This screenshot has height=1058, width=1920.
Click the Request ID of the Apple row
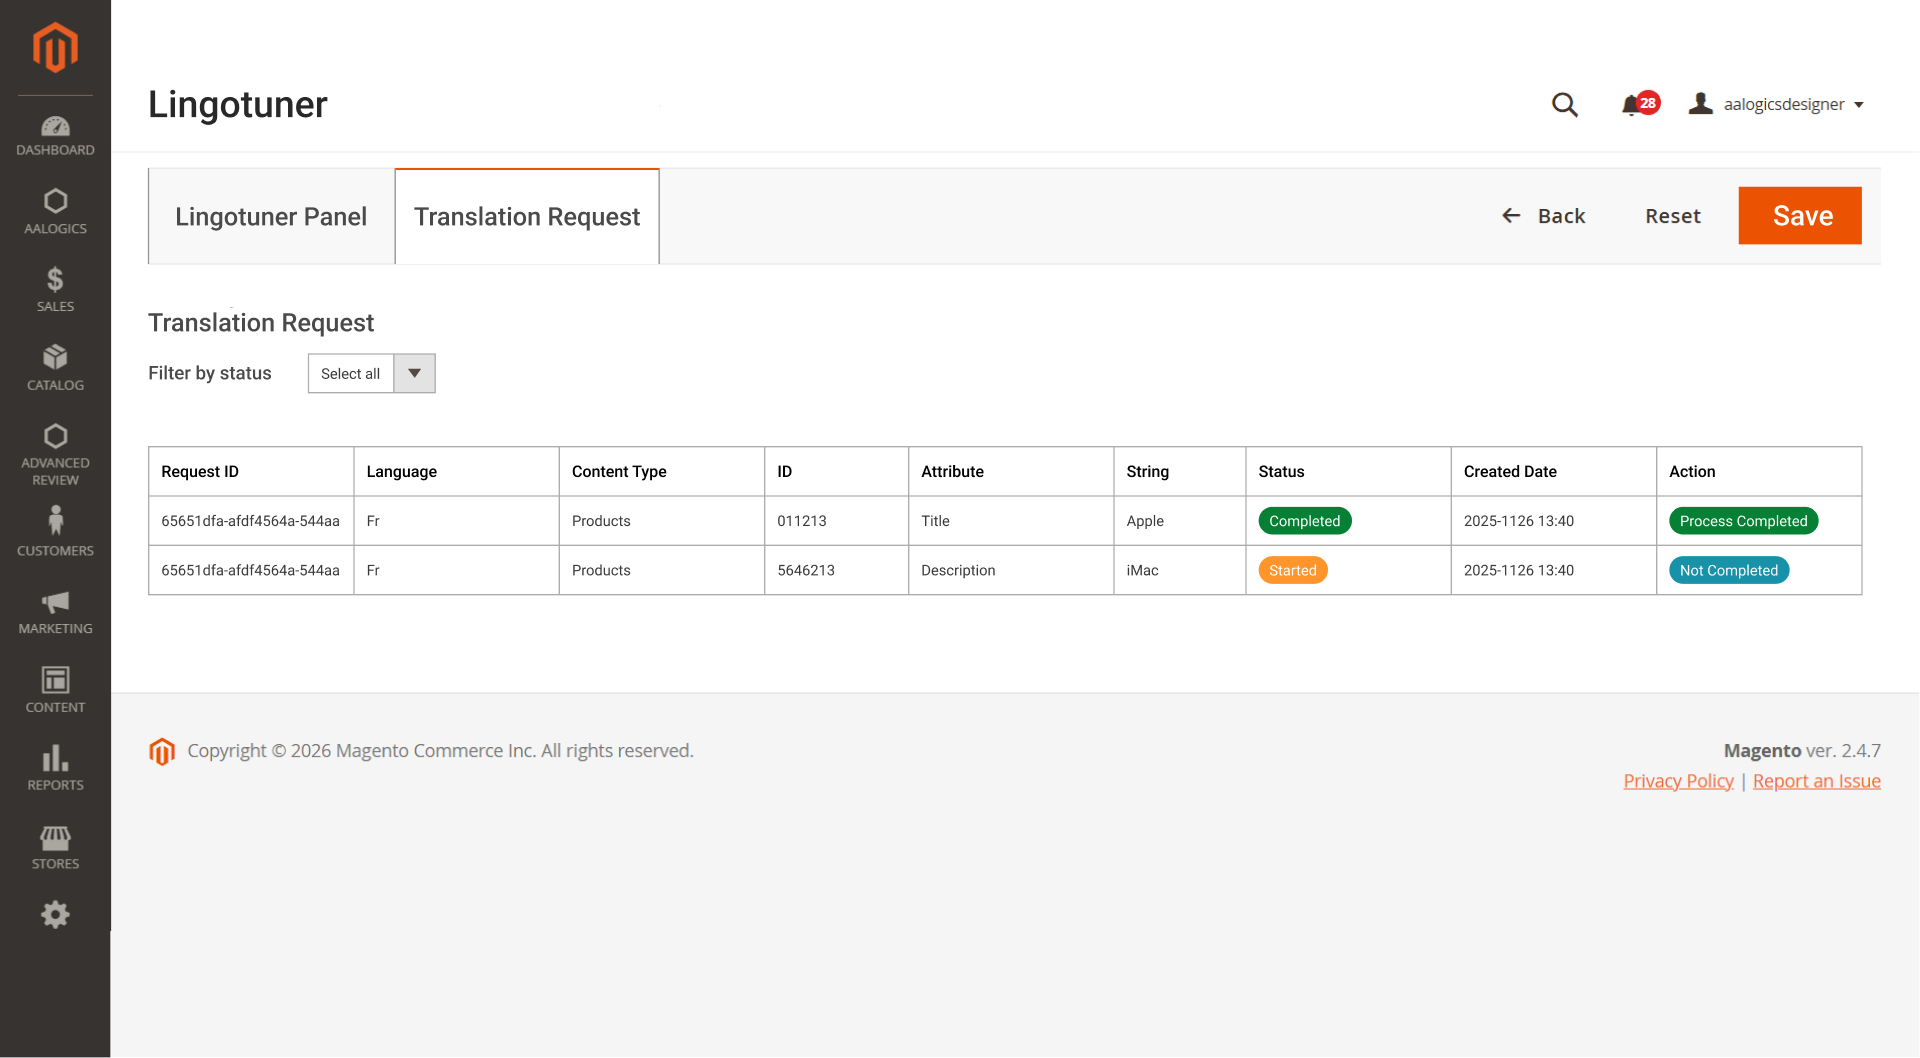tap(250, 521)
